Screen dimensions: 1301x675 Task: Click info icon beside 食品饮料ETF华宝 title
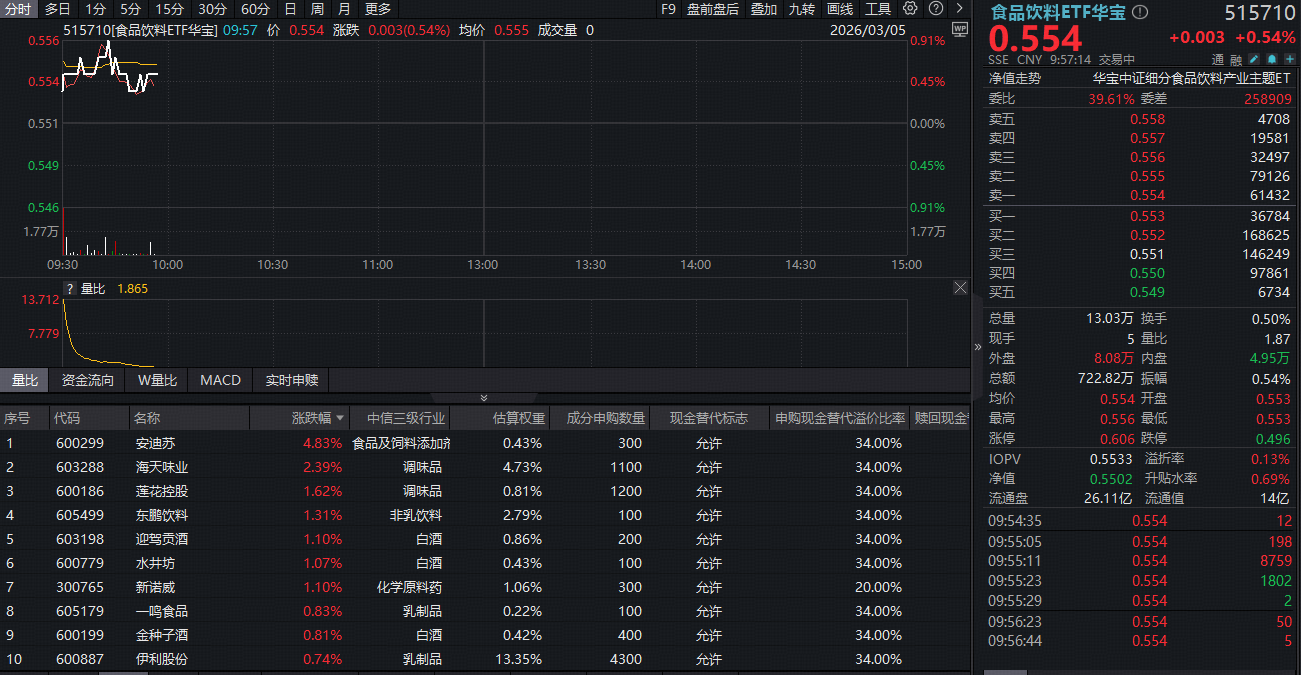(x=1140, y=13)
